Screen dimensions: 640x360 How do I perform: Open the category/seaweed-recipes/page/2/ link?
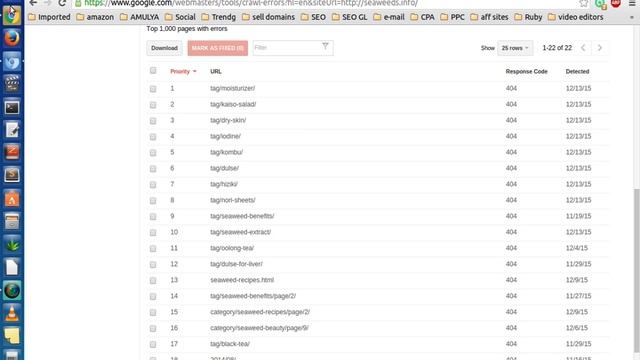click(x=260, y=312)
